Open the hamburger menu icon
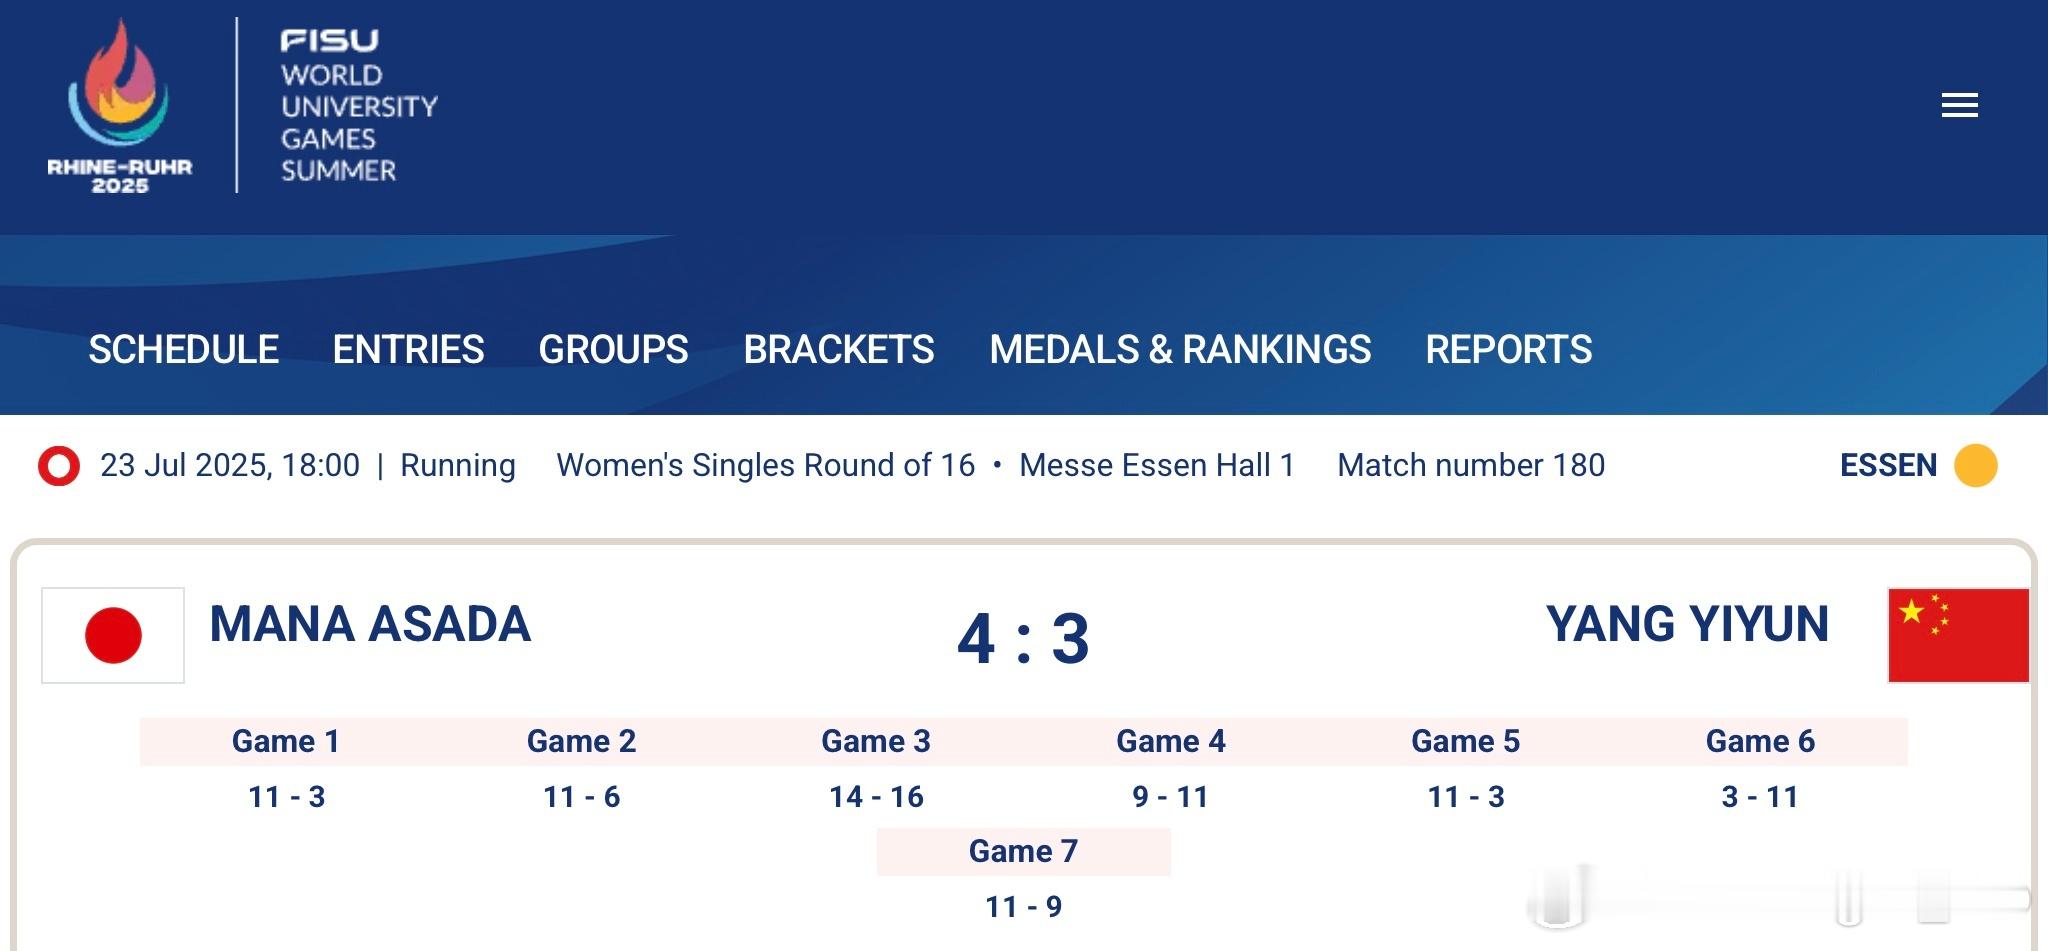Viewport: 2048px width, 951px height. click(x=1959, y=105)
